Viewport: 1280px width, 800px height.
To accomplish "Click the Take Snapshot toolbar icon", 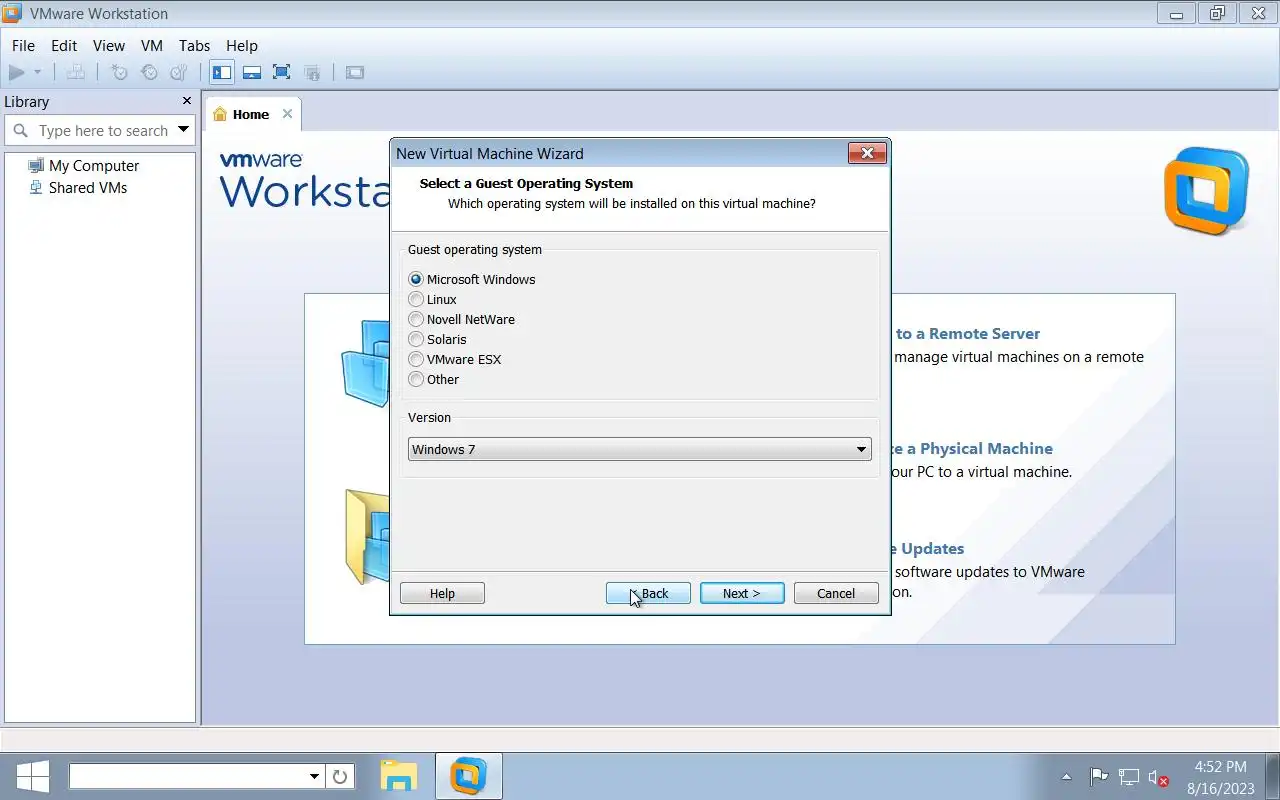I will [x=119, y=72].
